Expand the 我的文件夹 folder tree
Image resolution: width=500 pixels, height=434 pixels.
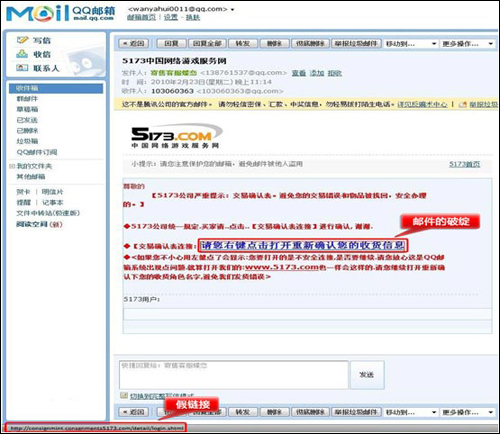tap(12, 166)
